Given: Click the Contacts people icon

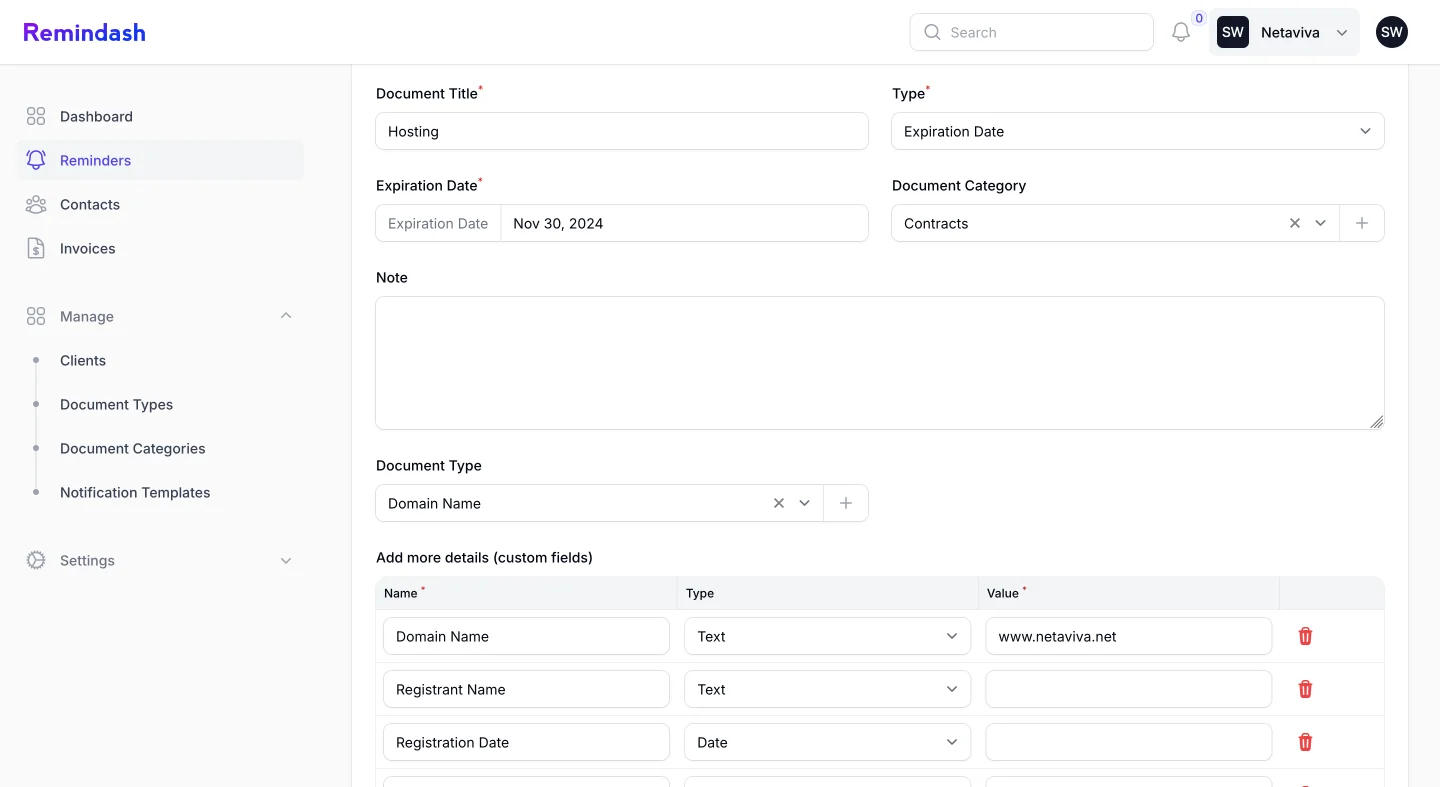Looking at the screenshot, I should click(36, 204).
